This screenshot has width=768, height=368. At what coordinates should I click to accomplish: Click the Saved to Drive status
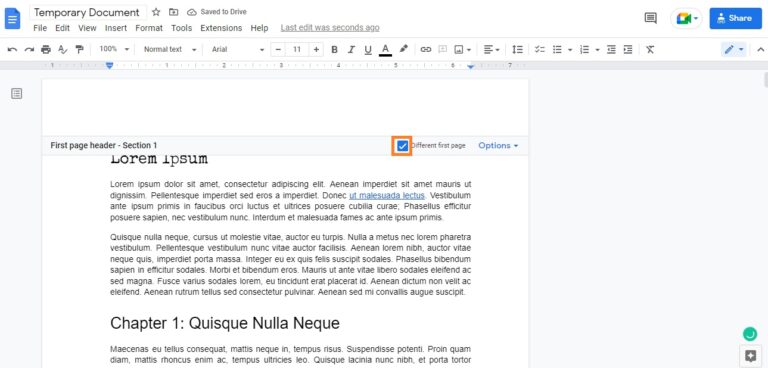(x=217, y=12)
